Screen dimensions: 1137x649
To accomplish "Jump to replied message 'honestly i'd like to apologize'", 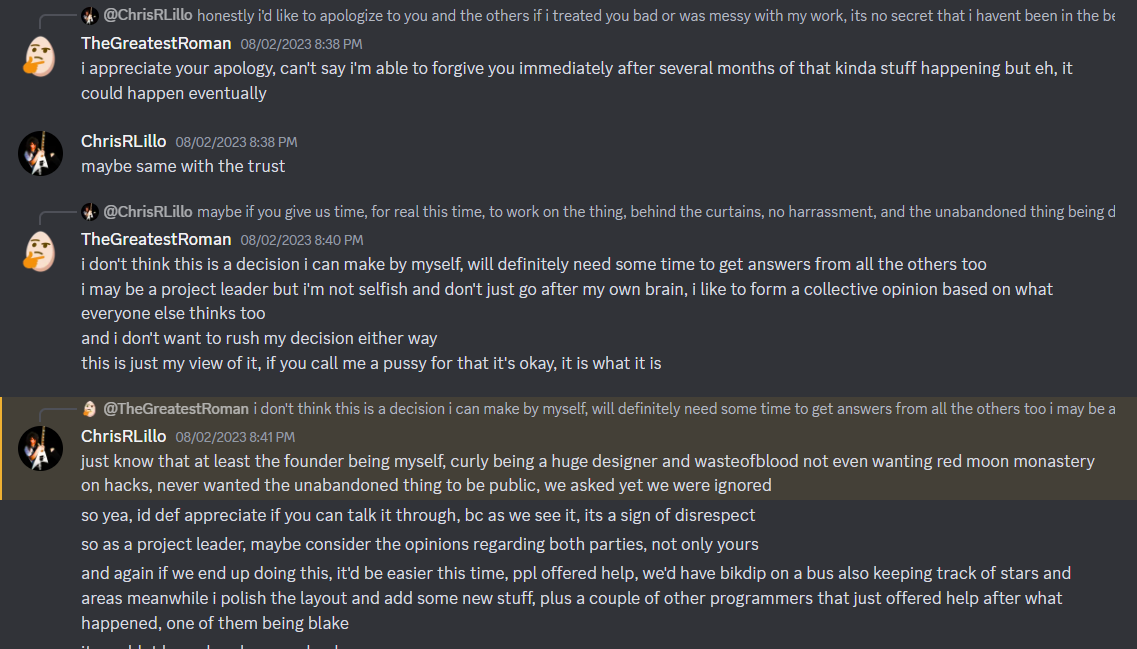I will point(656,15).
